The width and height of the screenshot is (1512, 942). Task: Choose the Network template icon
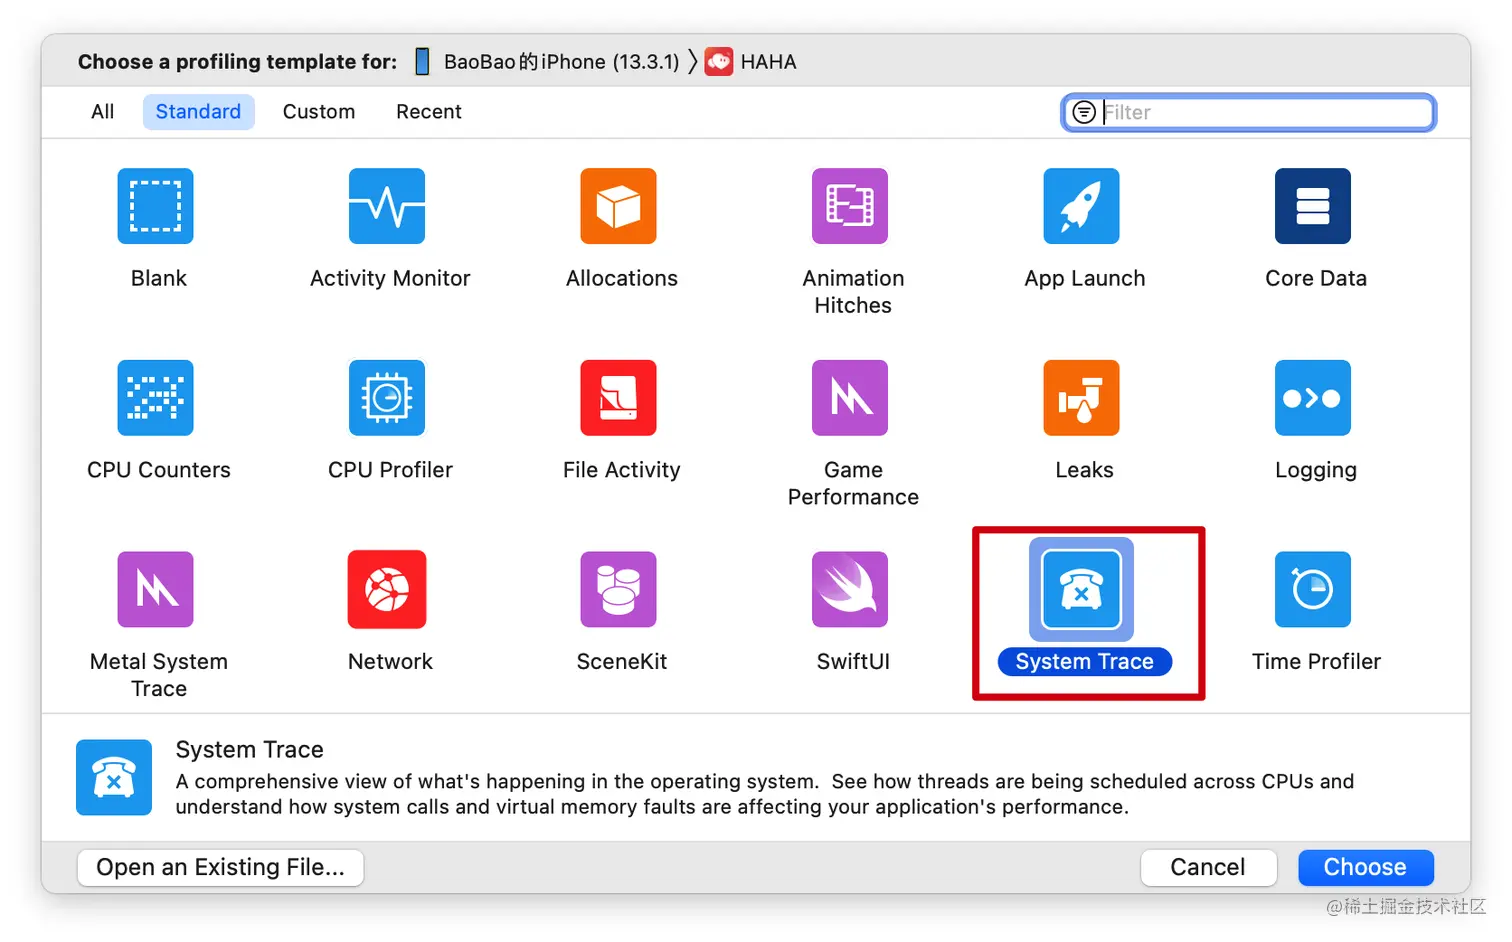(x=387, y=589)
